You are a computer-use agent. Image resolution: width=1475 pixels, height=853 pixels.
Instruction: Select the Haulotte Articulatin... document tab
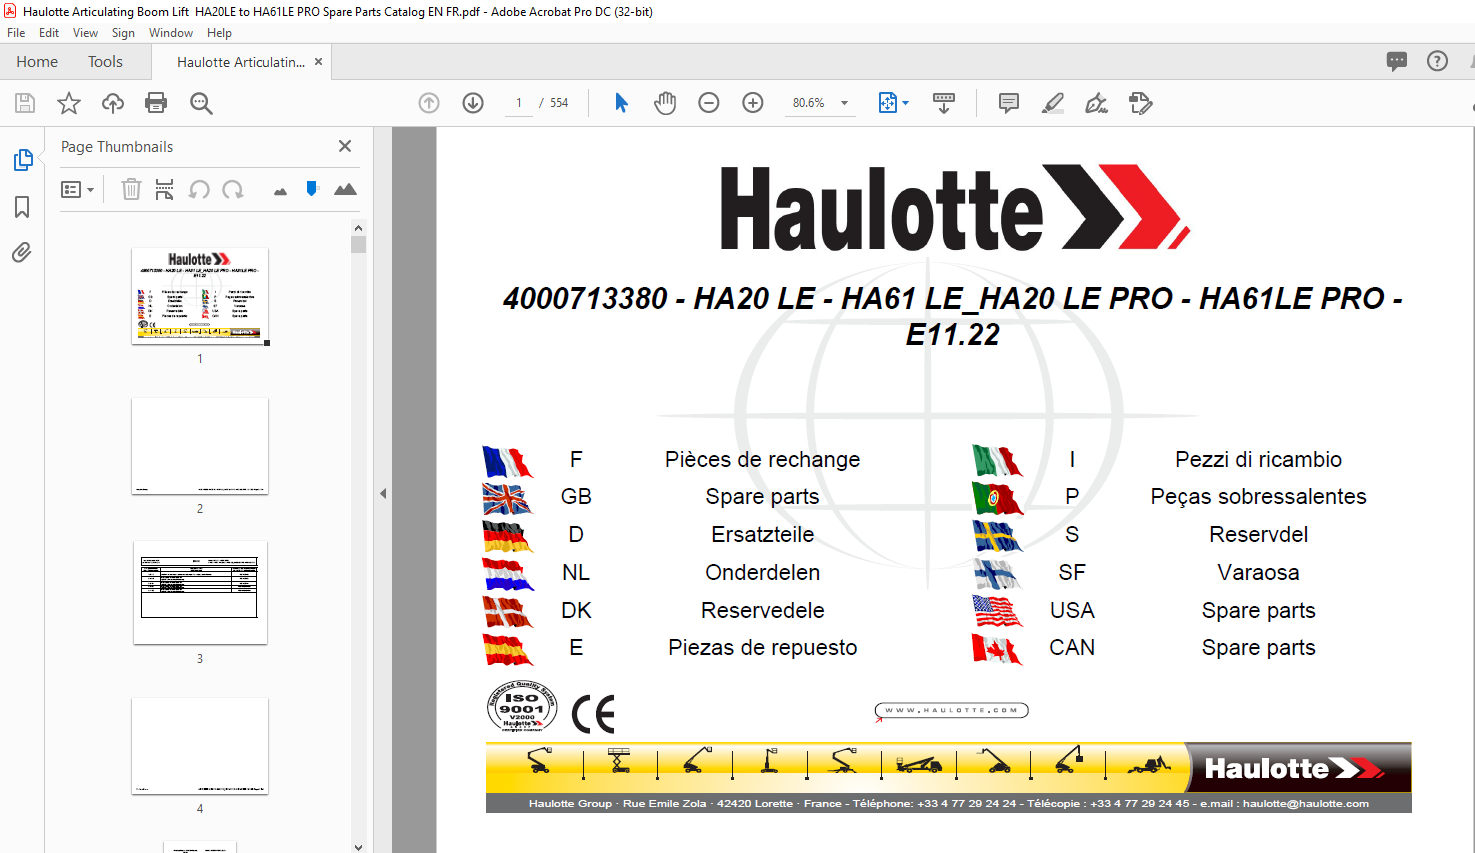(x=241, y=62)
